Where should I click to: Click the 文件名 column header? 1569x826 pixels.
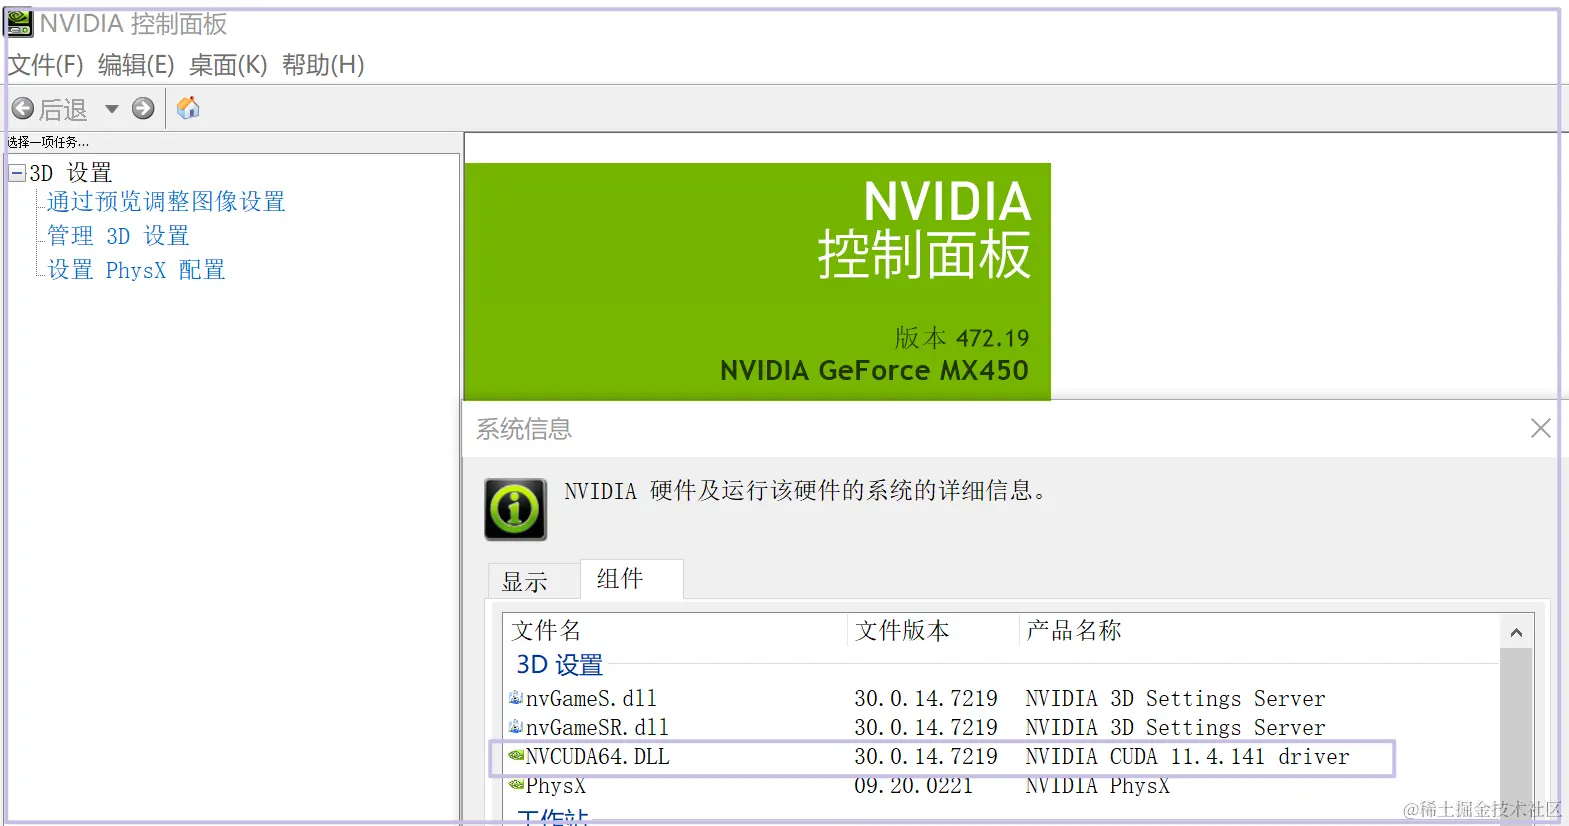[x=546, y=630]
